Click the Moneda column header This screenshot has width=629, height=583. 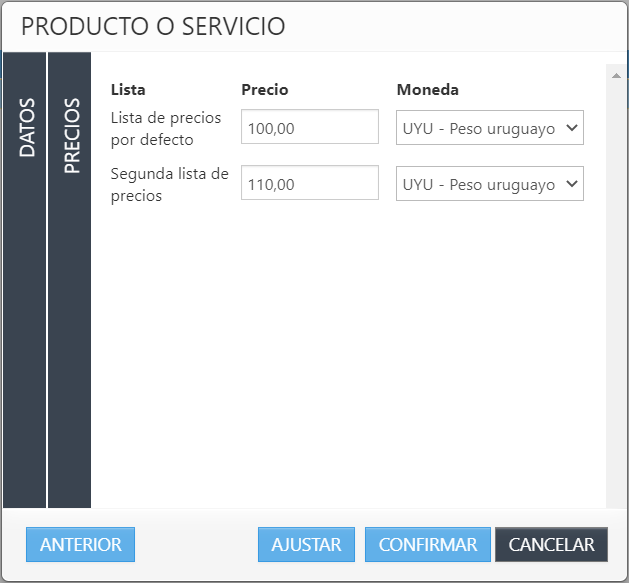coord(428,90)
